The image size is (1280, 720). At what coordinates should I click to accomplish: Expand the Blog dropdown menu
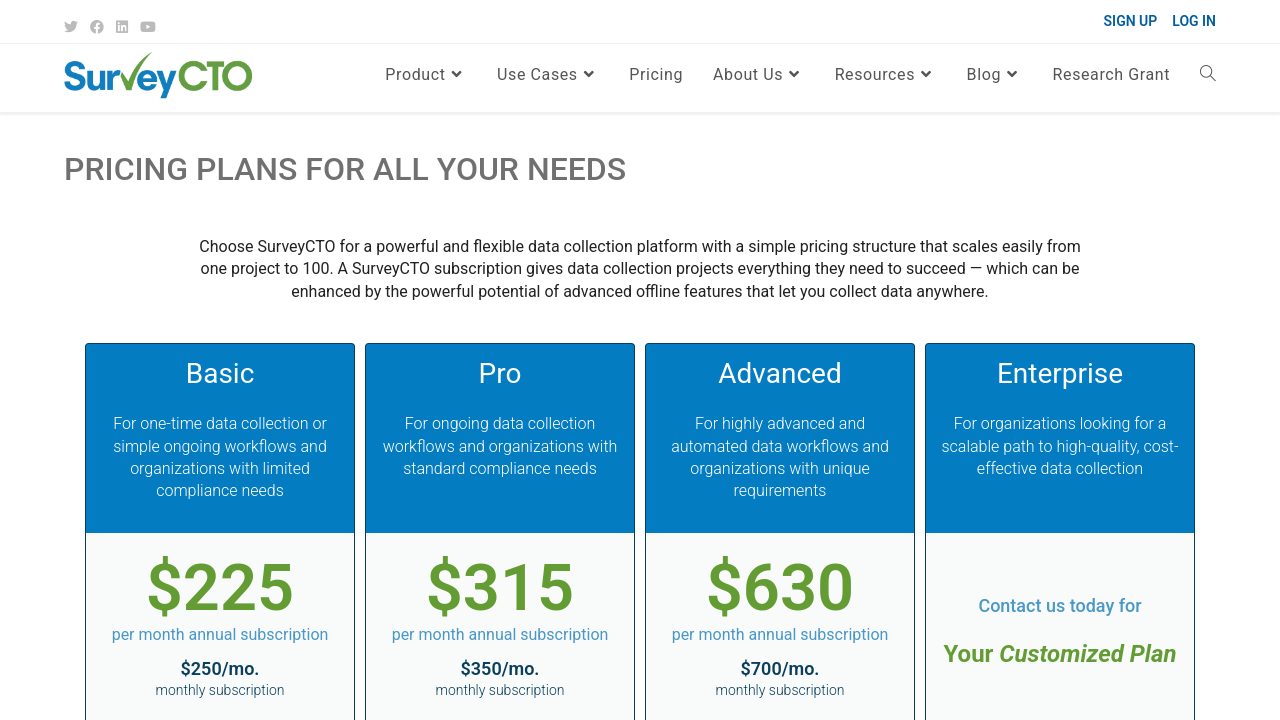(993, 75)
